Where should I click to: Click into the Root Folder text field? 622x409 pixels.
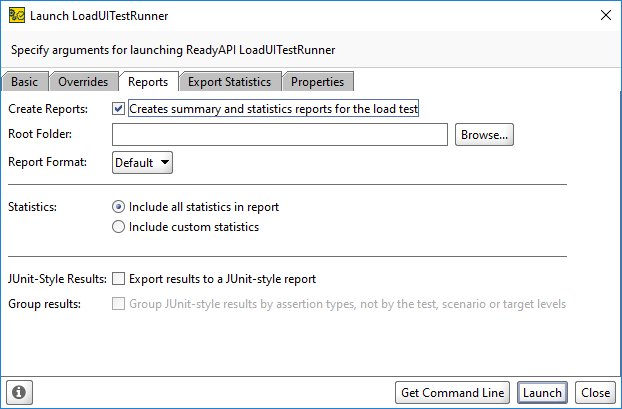[280, 134]
